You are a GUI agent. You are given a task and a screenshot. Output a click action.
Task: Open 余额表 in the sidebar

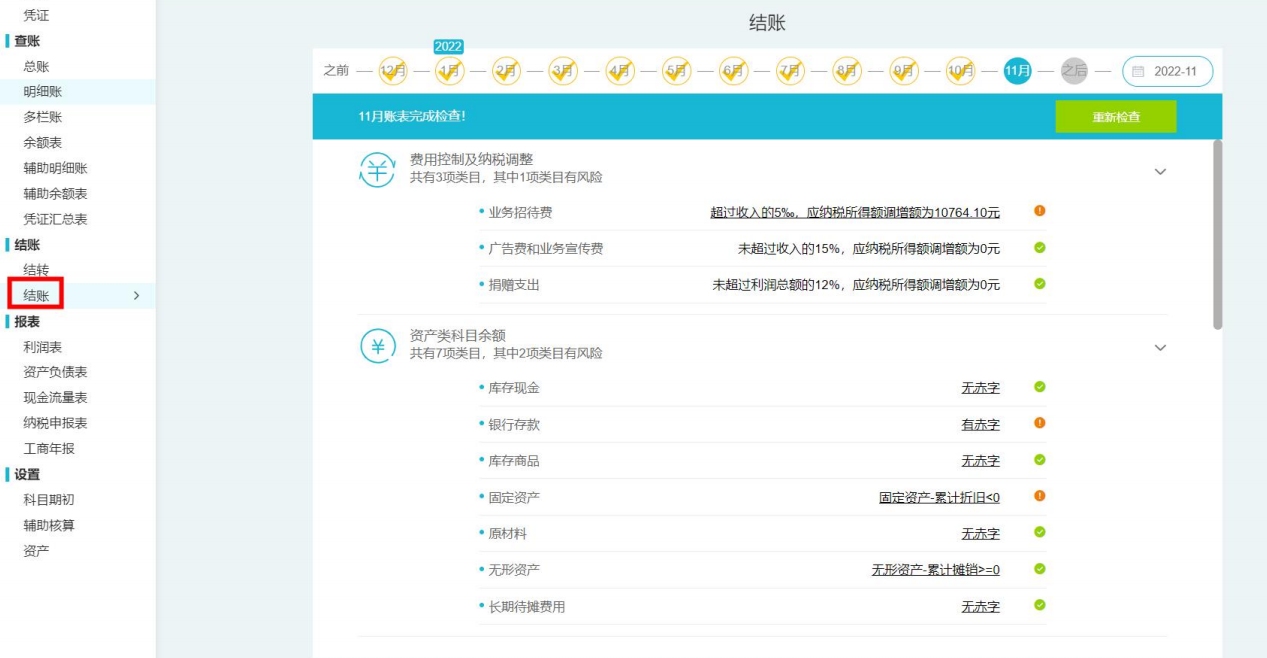[43, 143]
